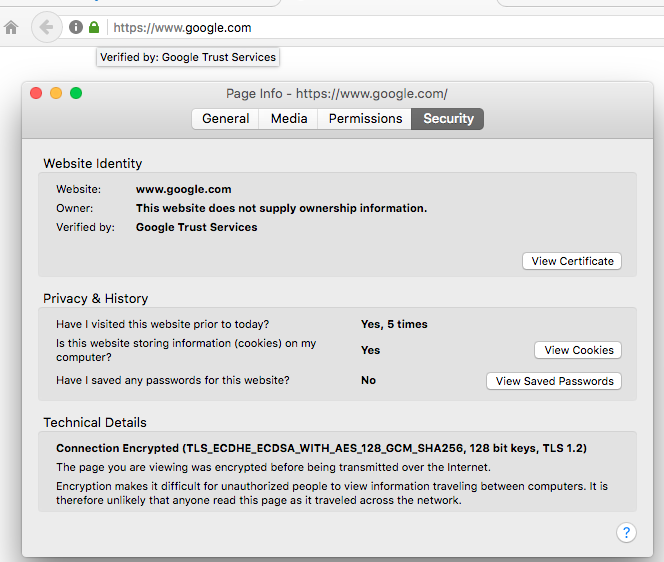Click the Security tab
Image resolution: width=664 pixels, height=562 pixels.
click(448, 118)
